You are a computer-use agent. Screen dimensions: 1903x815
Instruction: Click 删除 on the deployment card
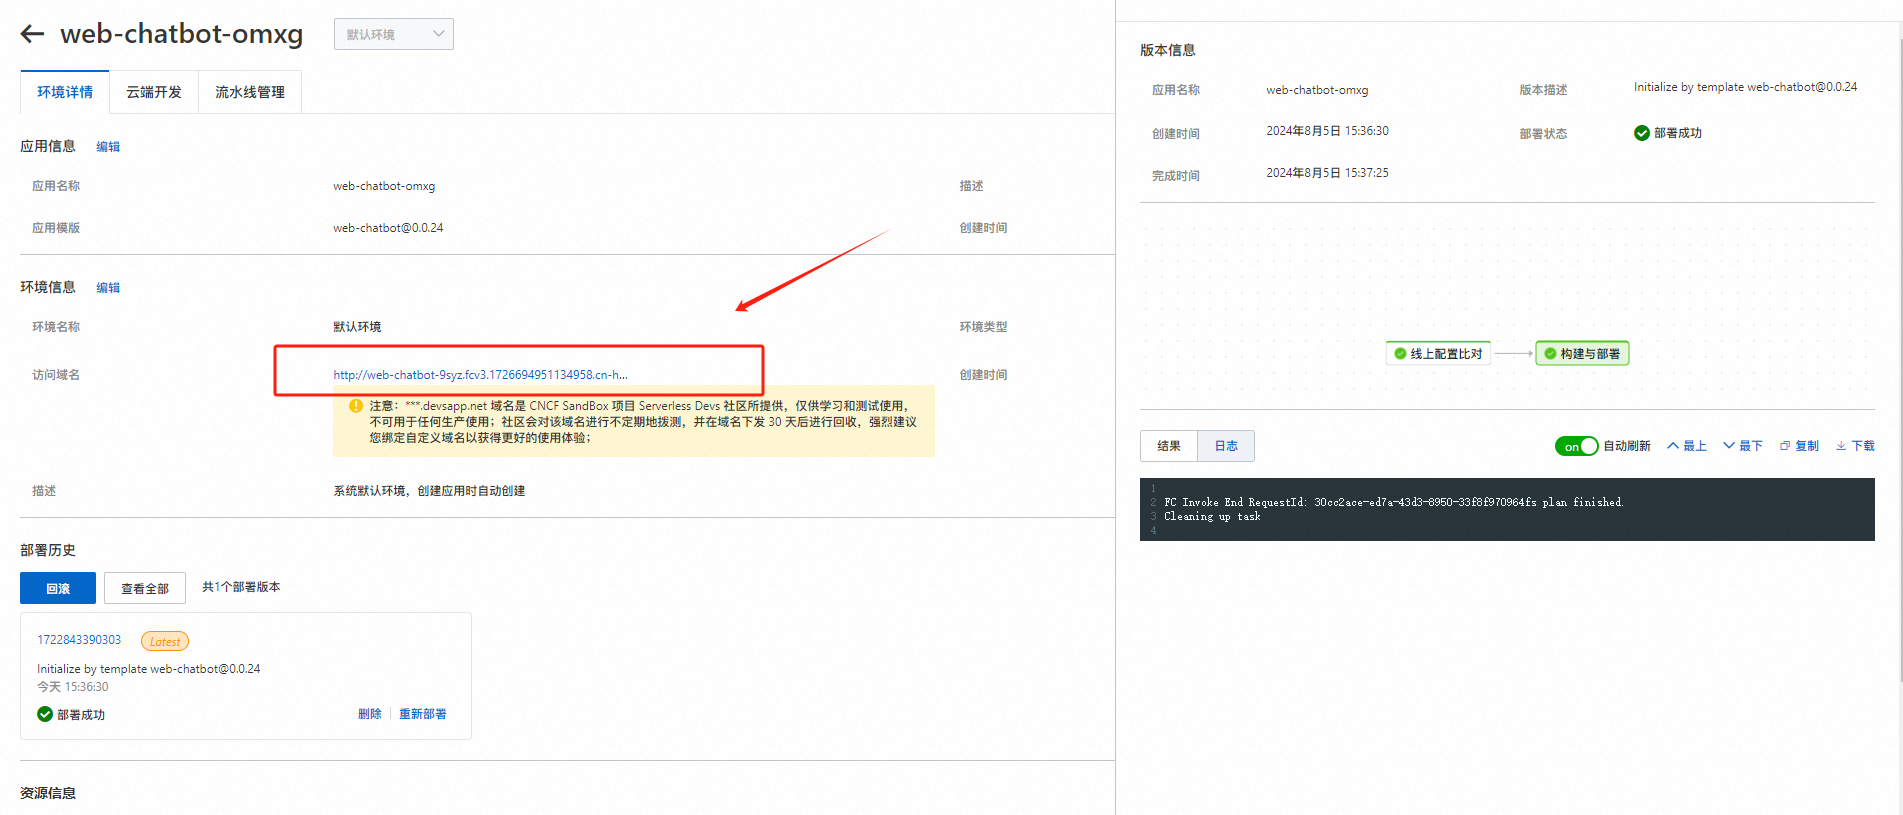coord(370,714)
